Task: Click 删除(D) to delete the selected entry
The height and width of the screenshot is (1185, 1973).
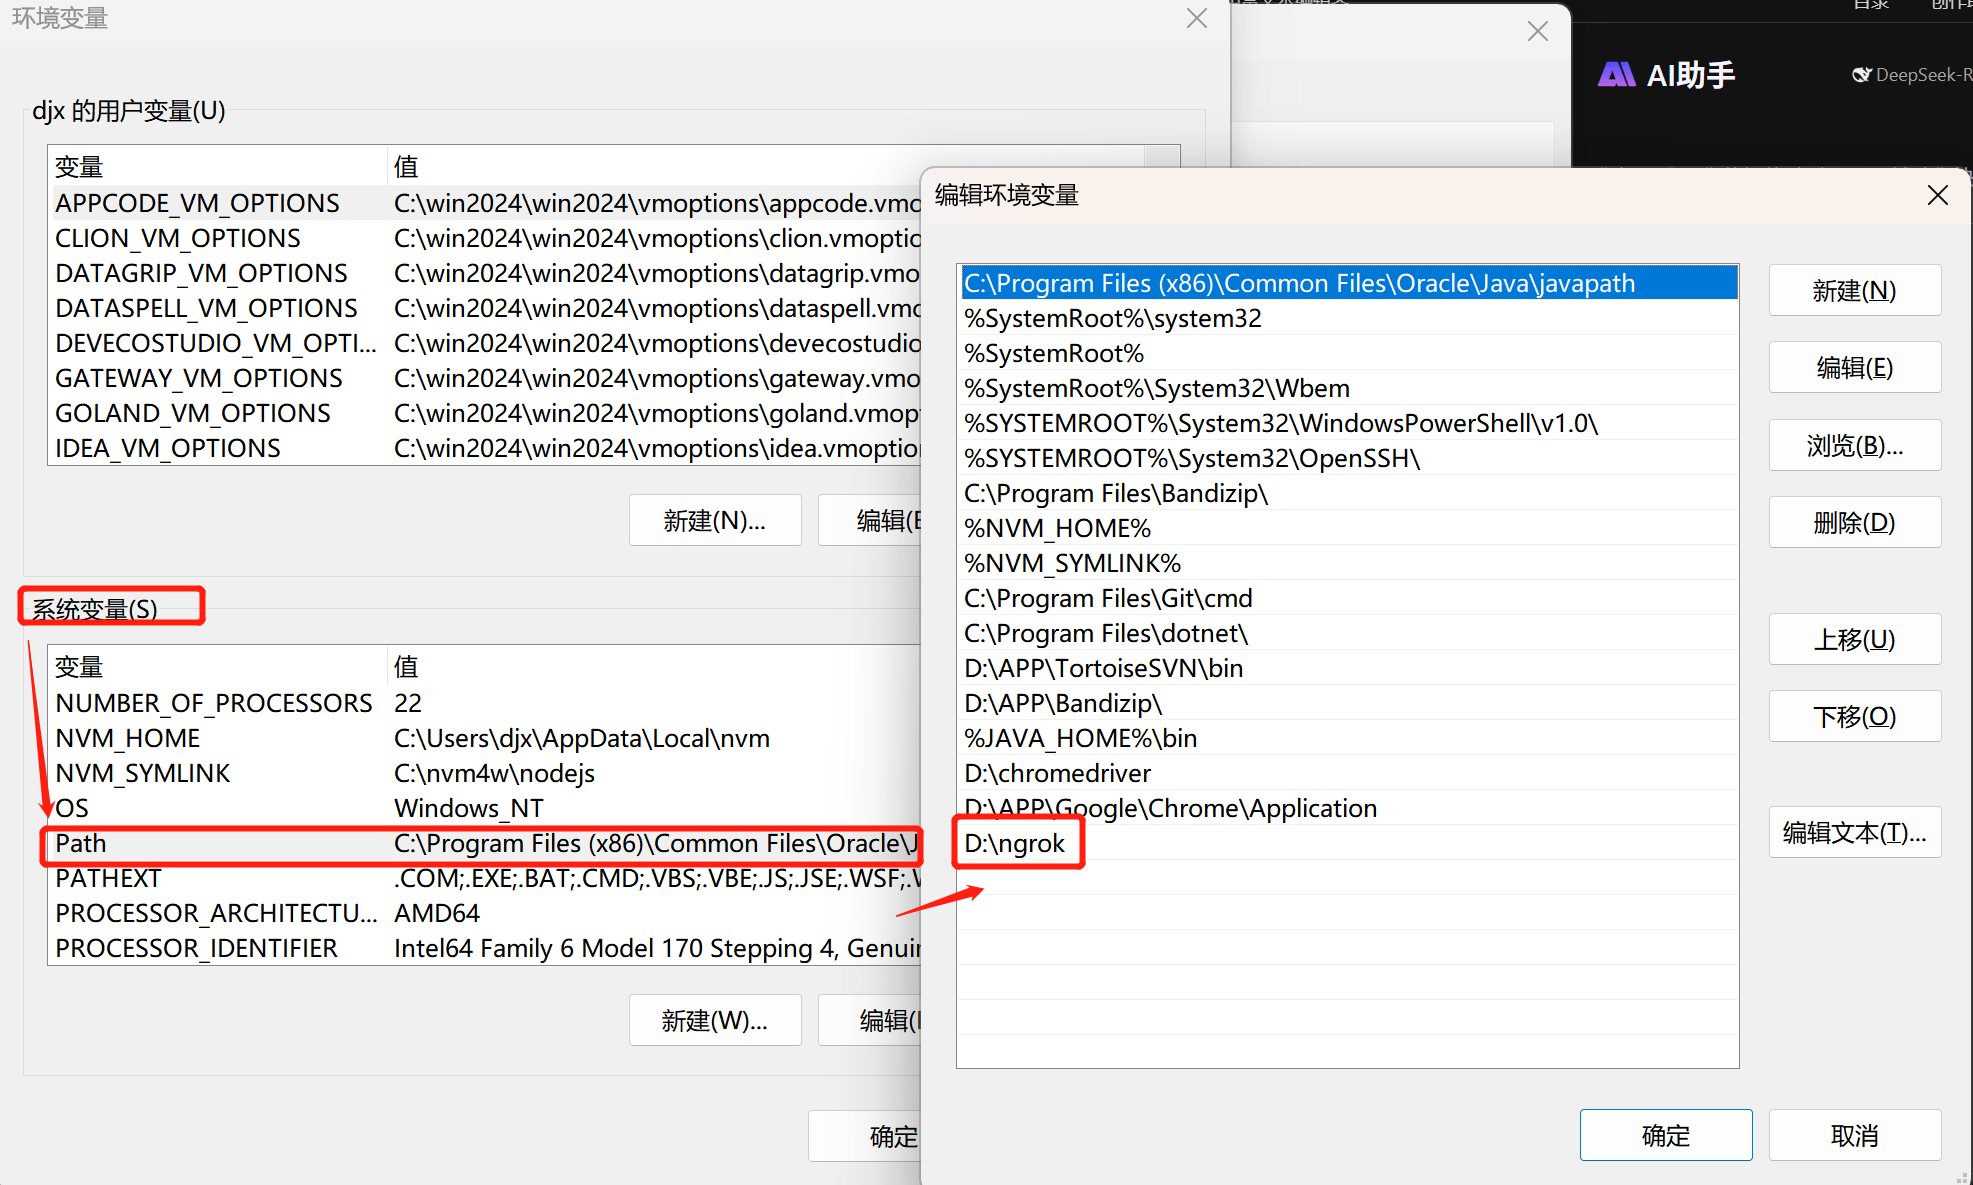Action: coord(1854,521)
